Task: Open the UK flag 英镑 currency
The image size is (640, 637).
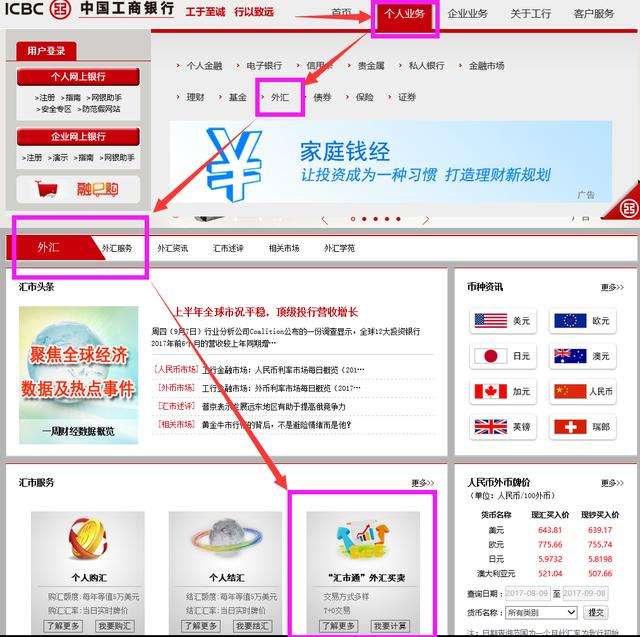Action: 503,427
